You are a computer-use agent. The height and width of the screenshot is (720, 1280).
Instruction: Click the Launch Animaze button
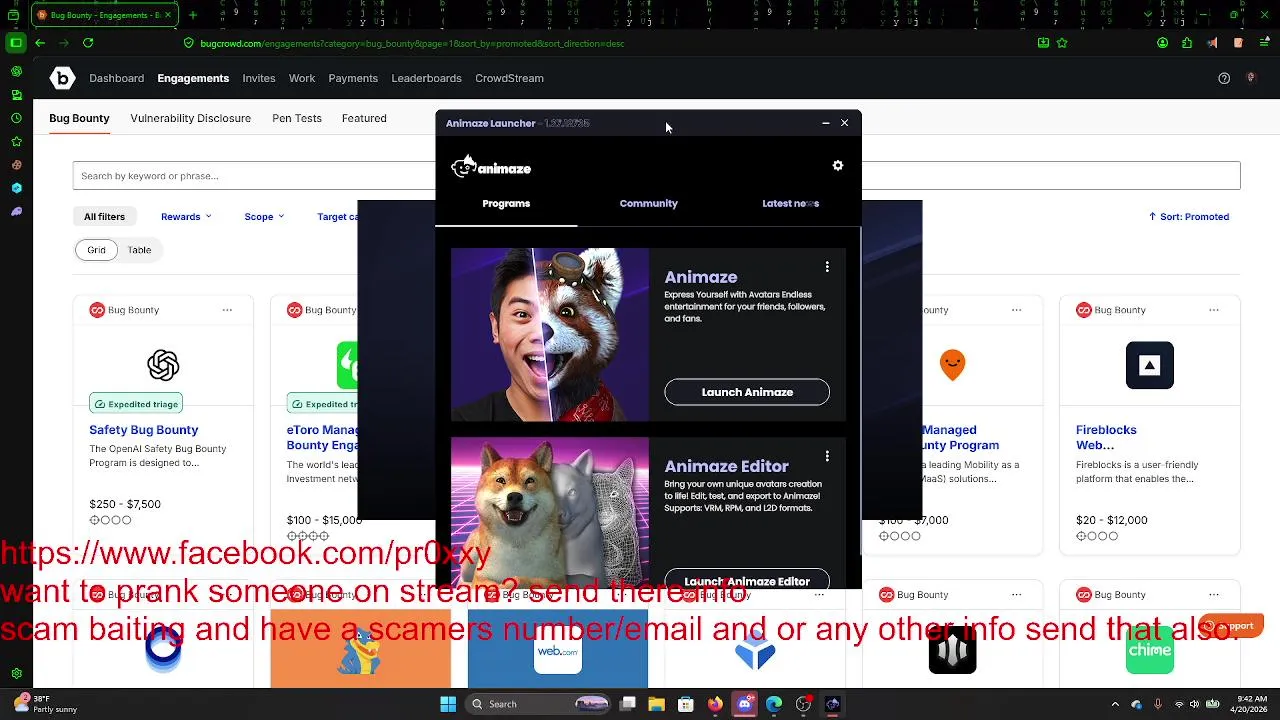(x=747, y=392)
